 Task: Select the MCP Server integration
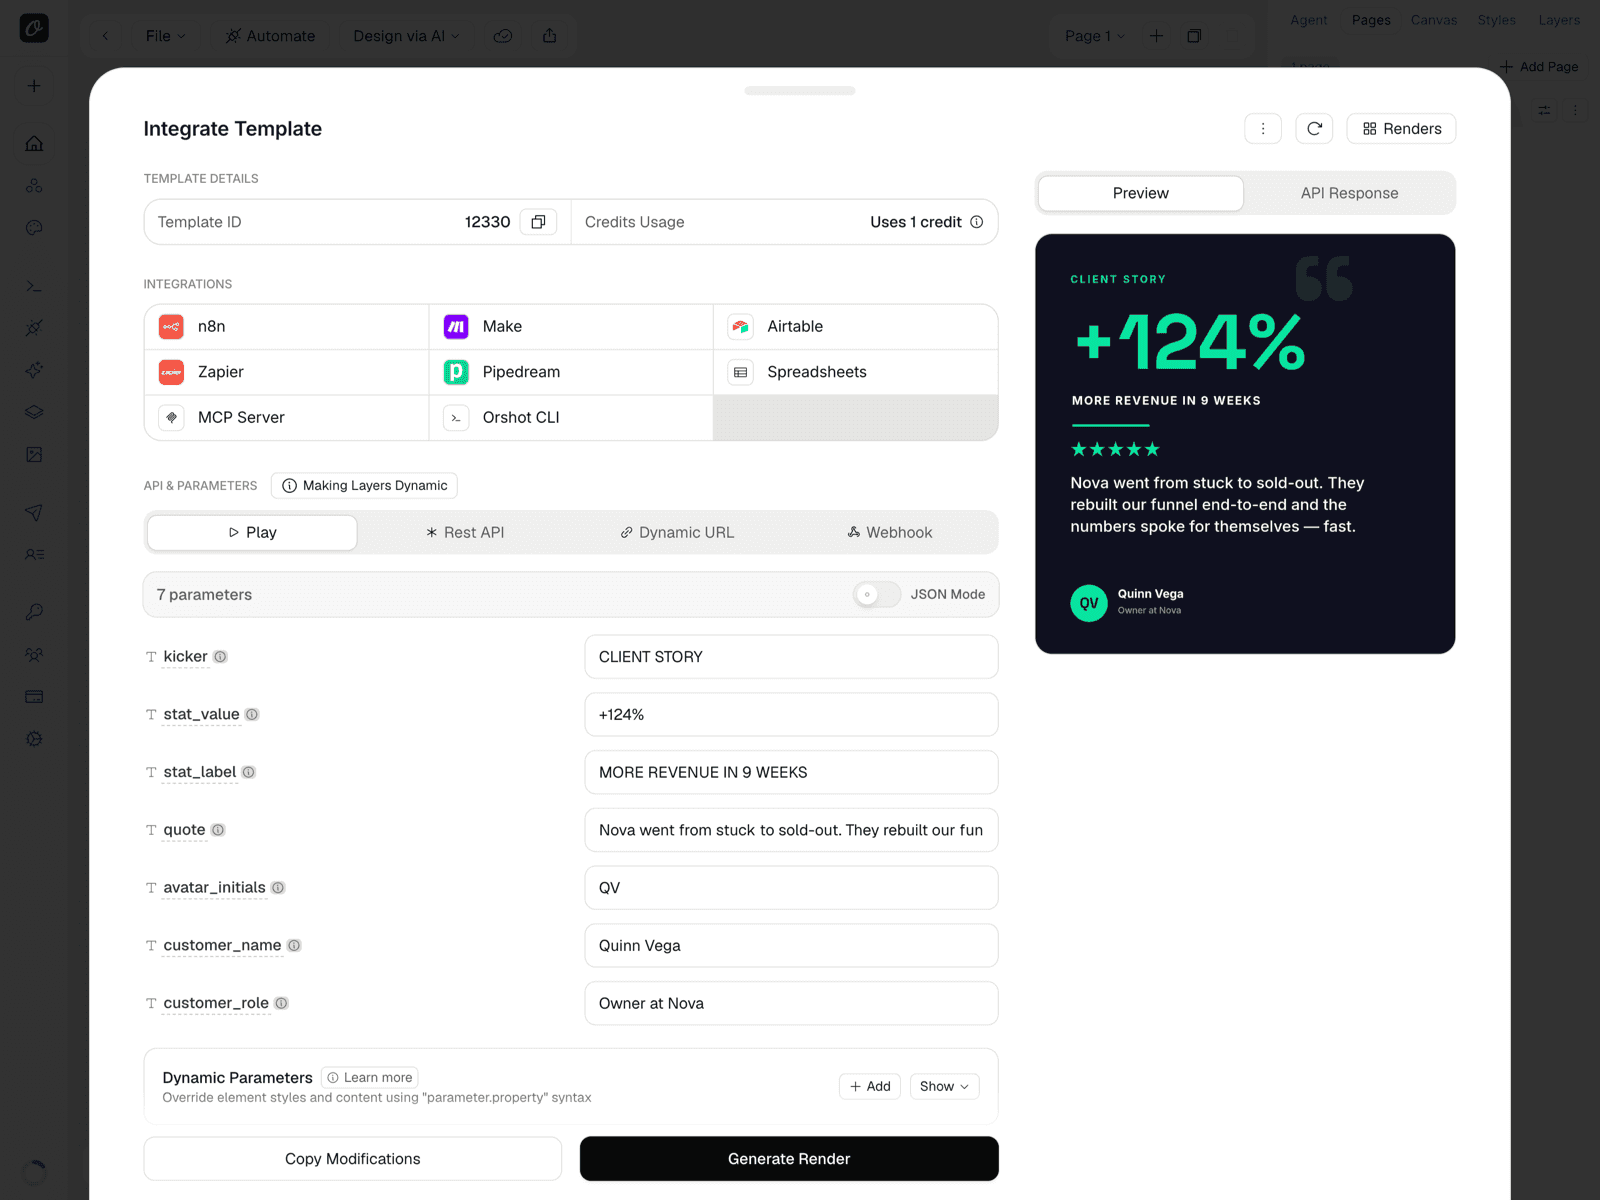(x=287, y=418)
